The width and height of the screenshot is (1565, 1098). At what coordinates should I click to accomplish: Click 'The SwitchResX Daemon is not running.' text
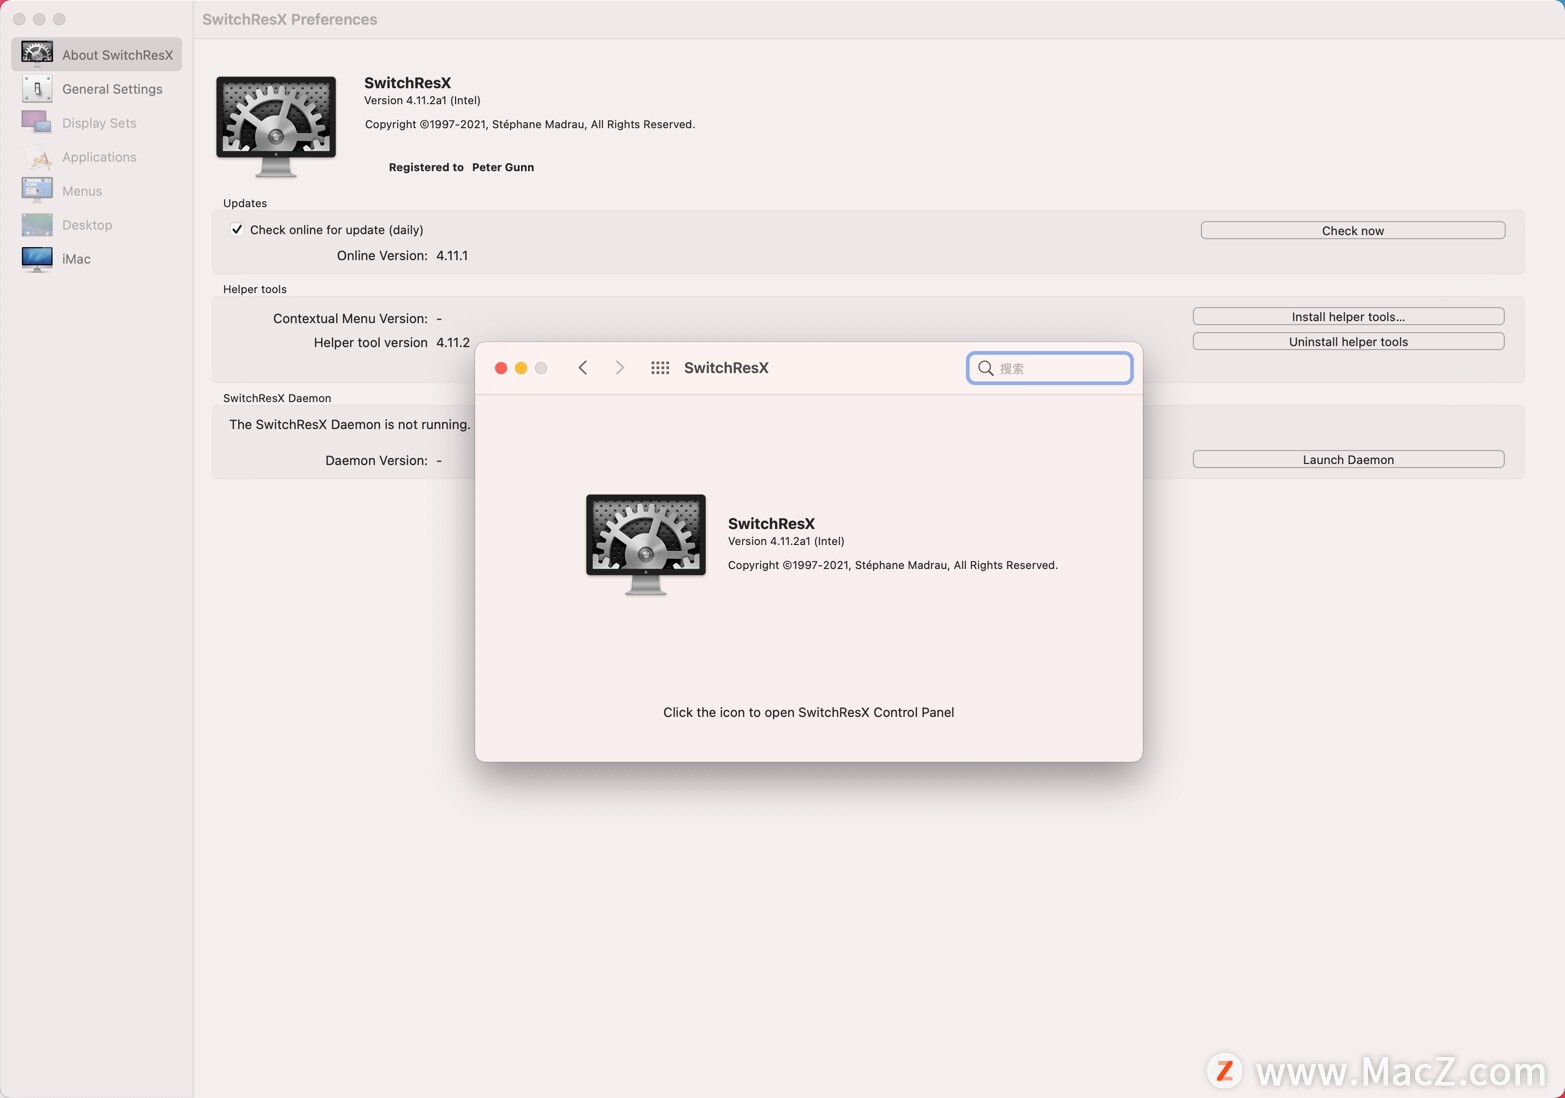pyautogui.click(x=349, y=424)
